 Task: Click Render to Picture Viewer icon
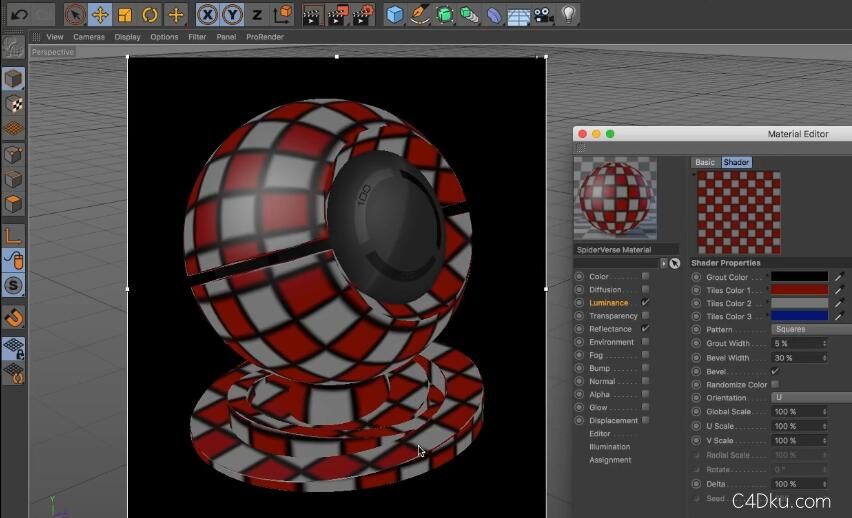tap(337, 15)
